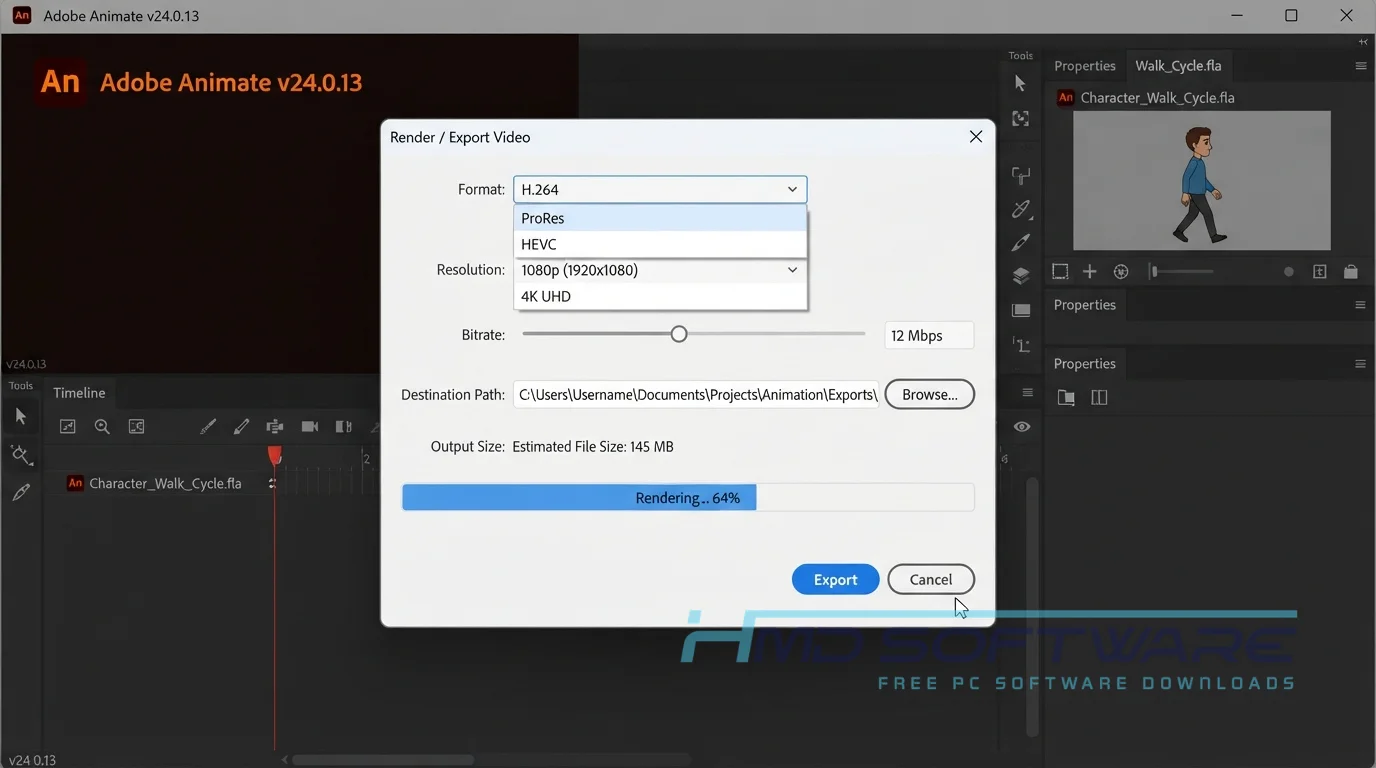Click the red timeline playhead marker
This screenshot has width=1376, height=768.
click(275, 456)
